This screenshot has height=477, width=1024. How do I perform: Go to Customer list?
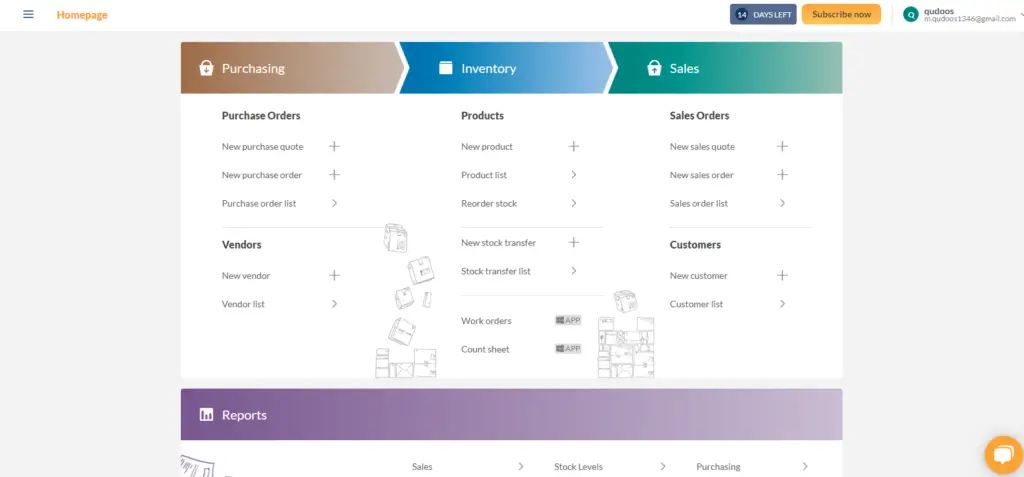(x=696, y=304)
